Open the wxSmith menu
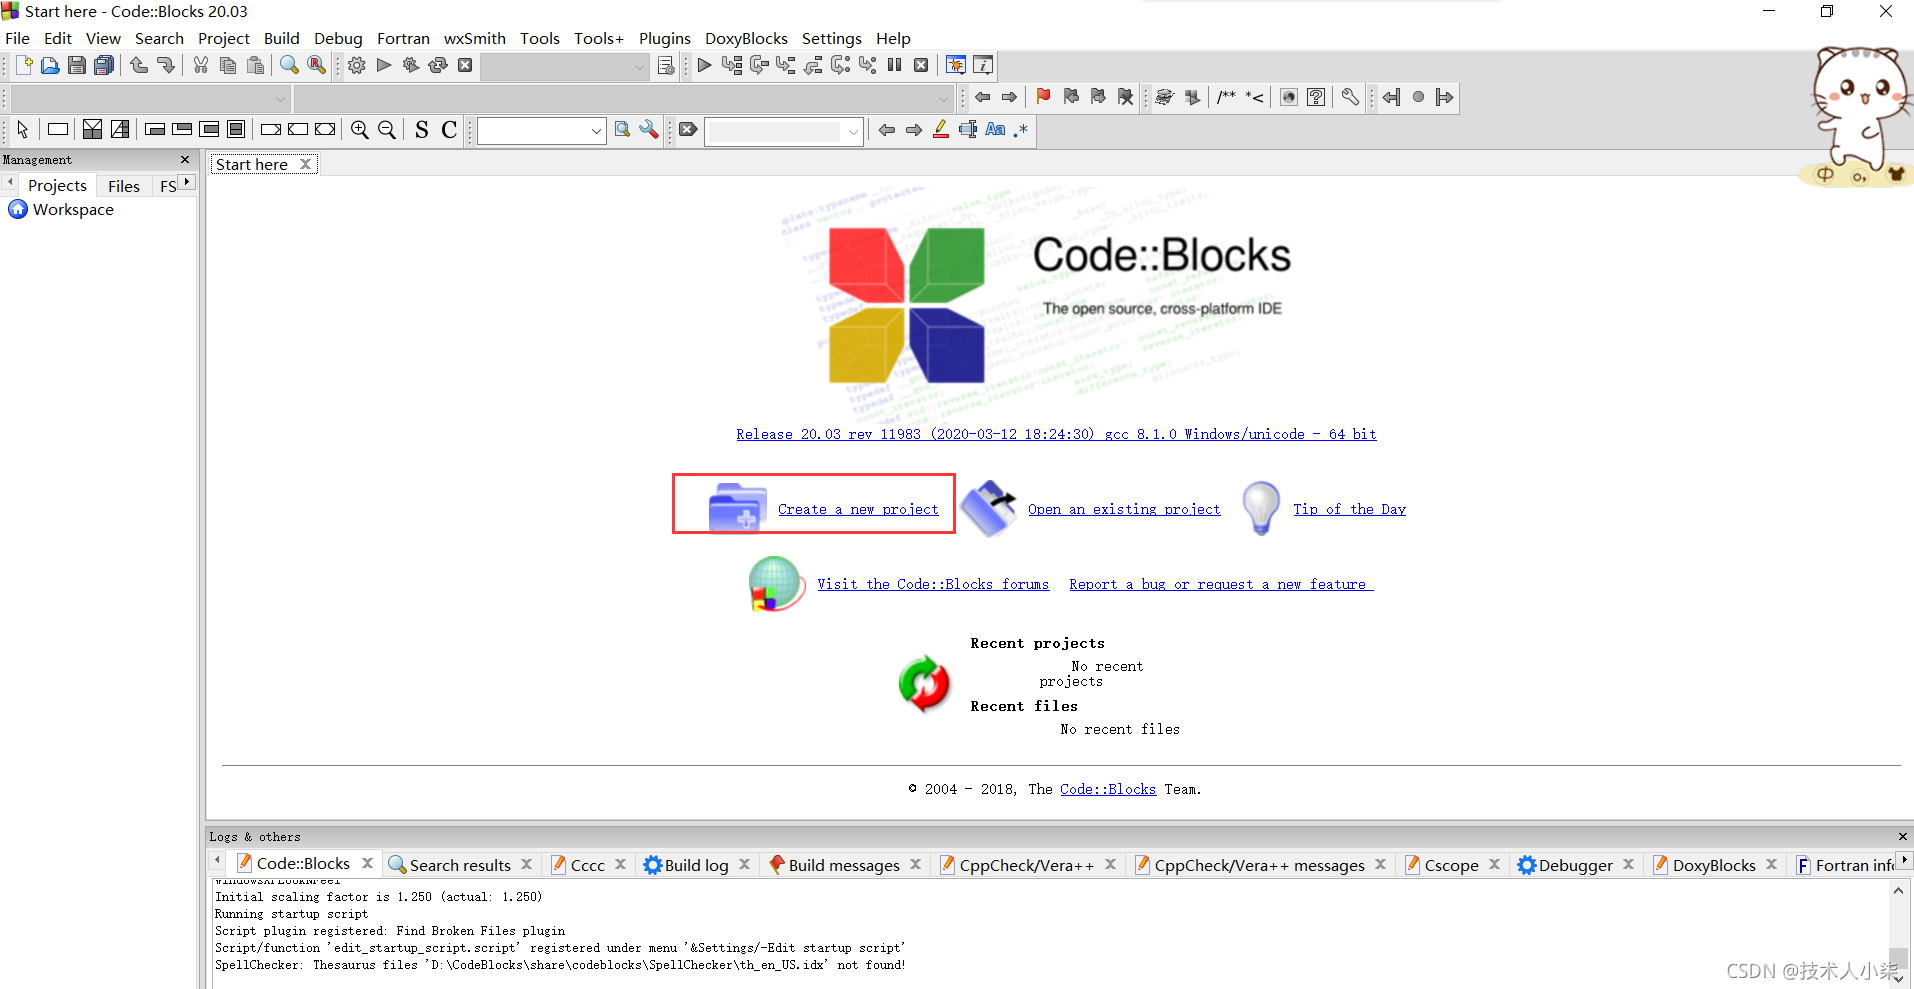The height and width of the screenshot is (989, 1914). (x=475, y=38)
